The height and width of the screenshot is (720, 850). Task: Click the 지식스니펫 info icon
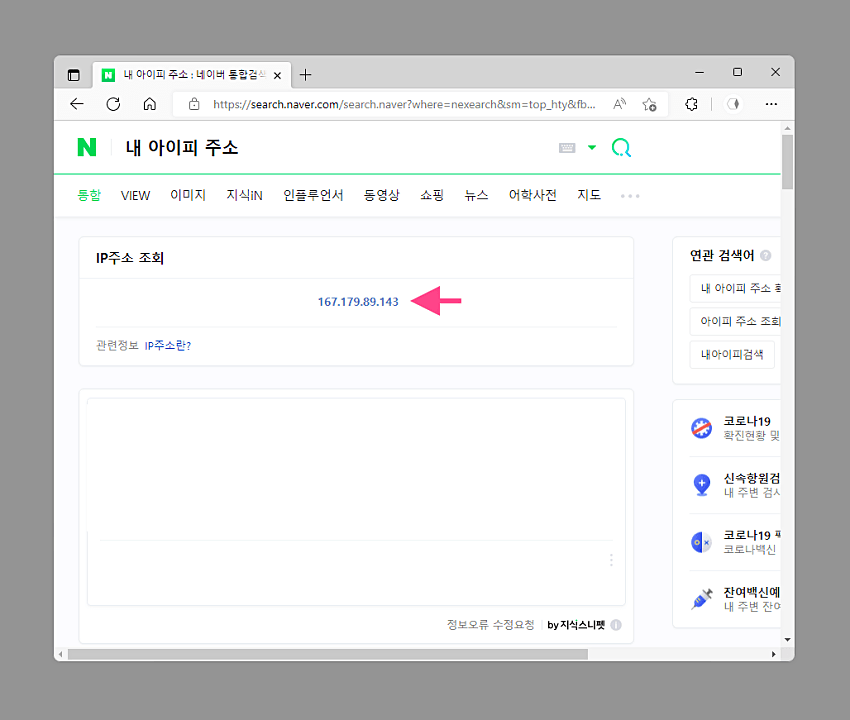[x=618, y=623]
